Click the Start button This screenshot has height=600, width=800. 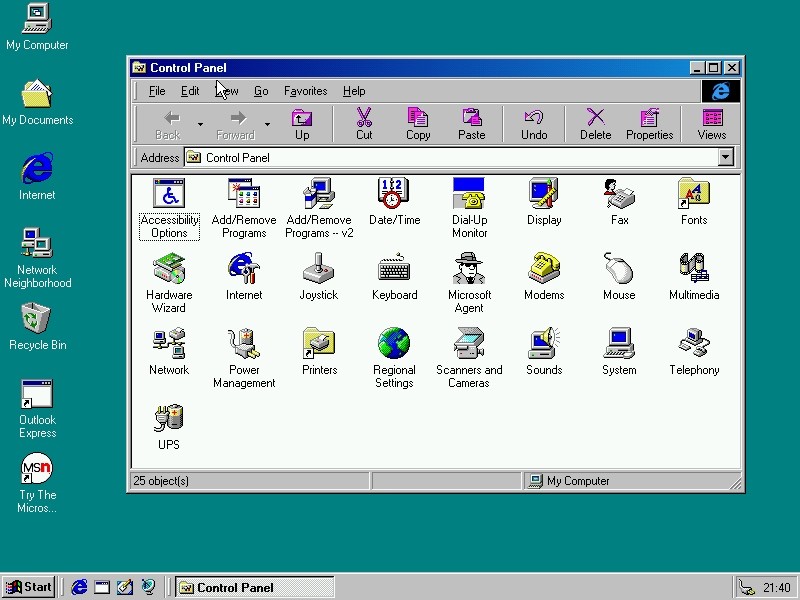click(28, 587)
